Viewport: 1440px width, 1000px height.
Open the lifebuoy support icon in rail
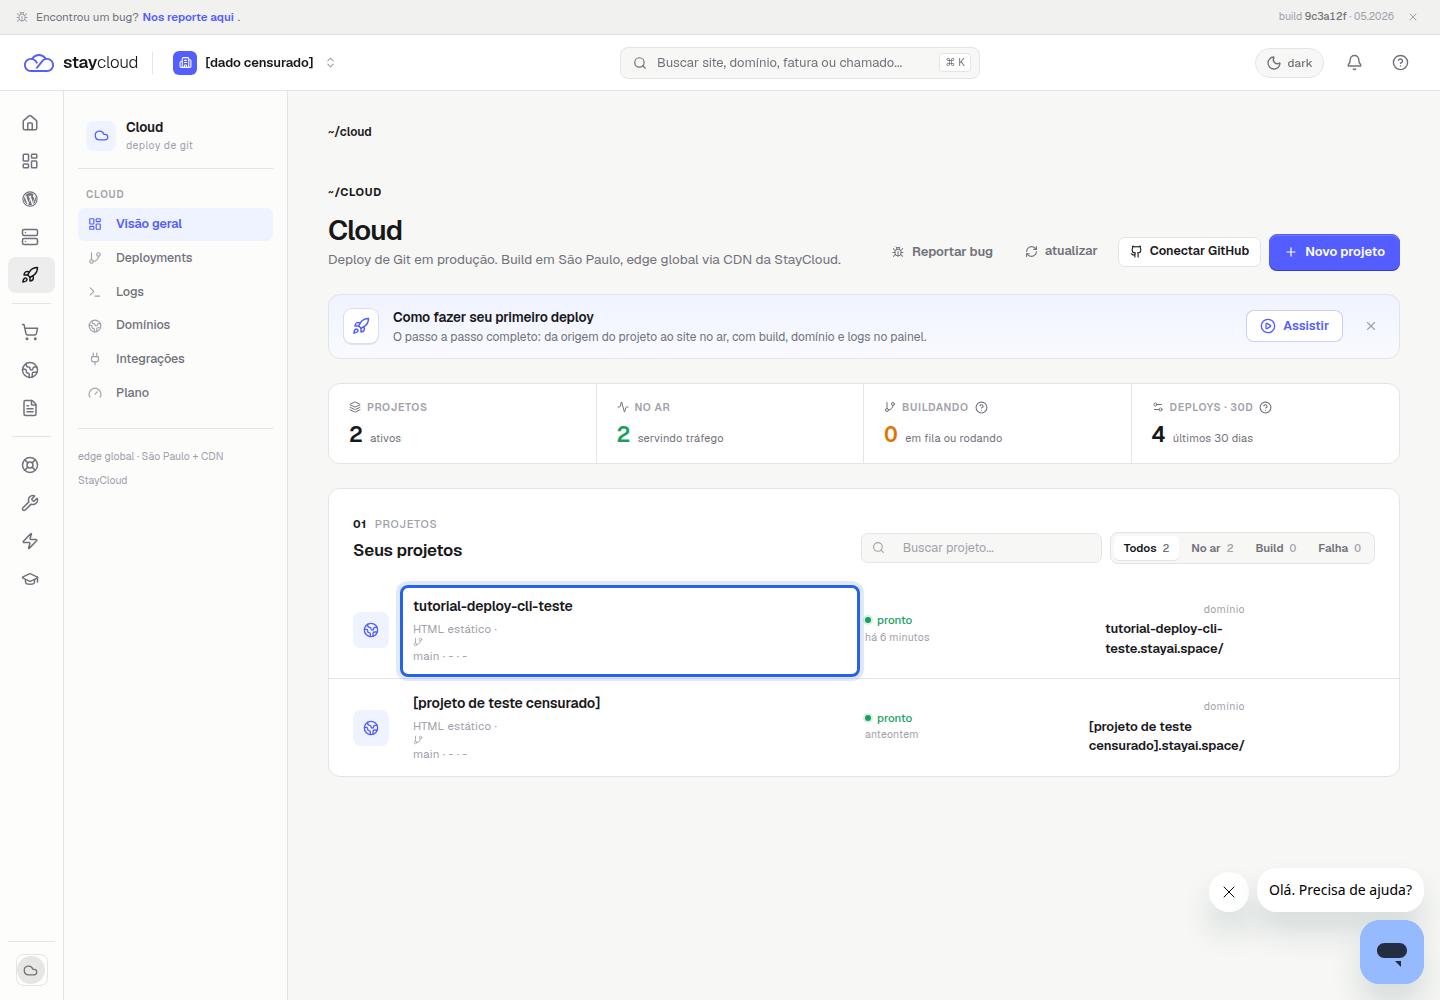click(30, 465)
